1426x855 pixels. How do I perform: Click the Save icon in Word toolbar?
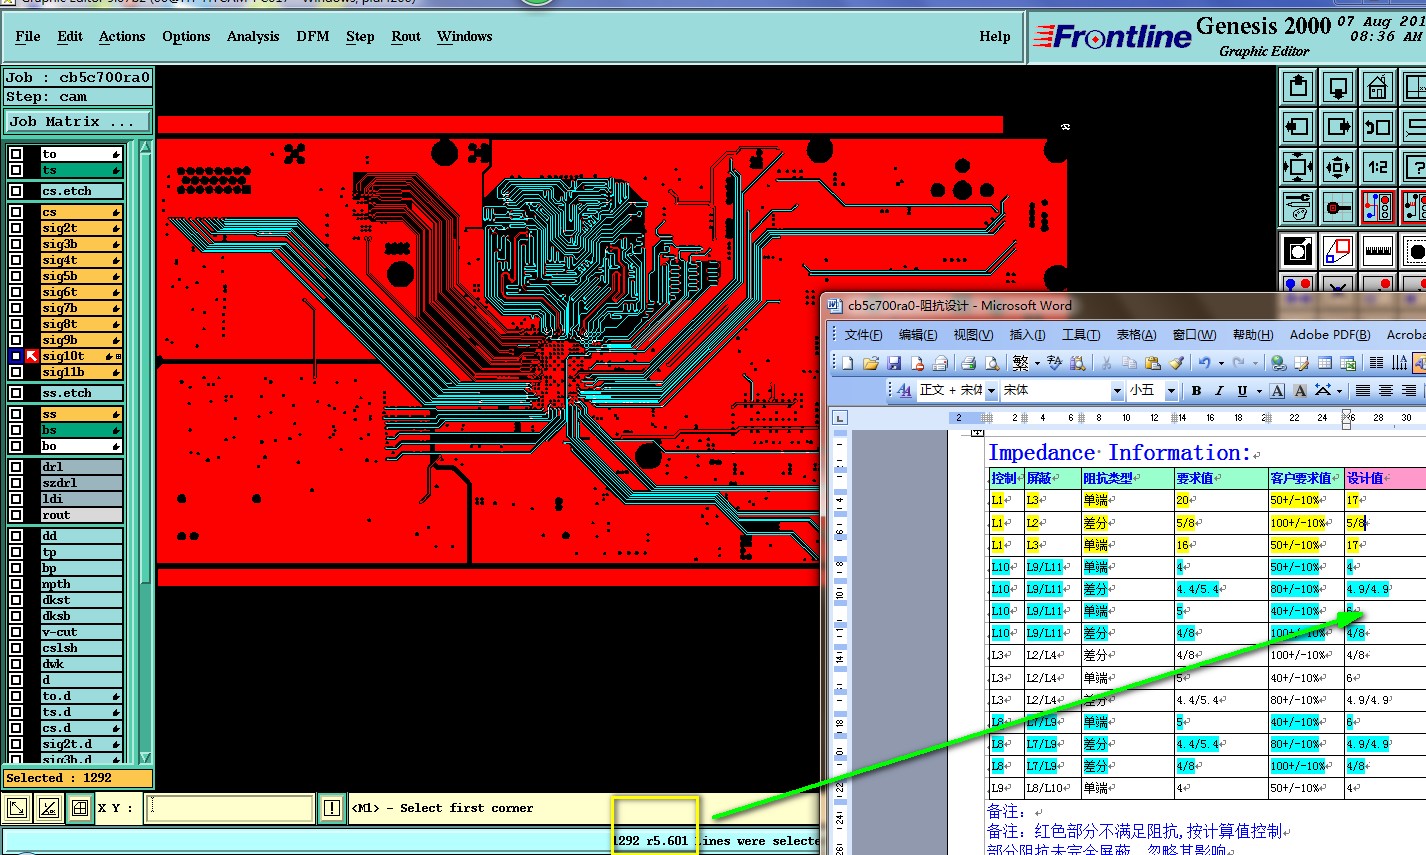(x=894, y=363)
